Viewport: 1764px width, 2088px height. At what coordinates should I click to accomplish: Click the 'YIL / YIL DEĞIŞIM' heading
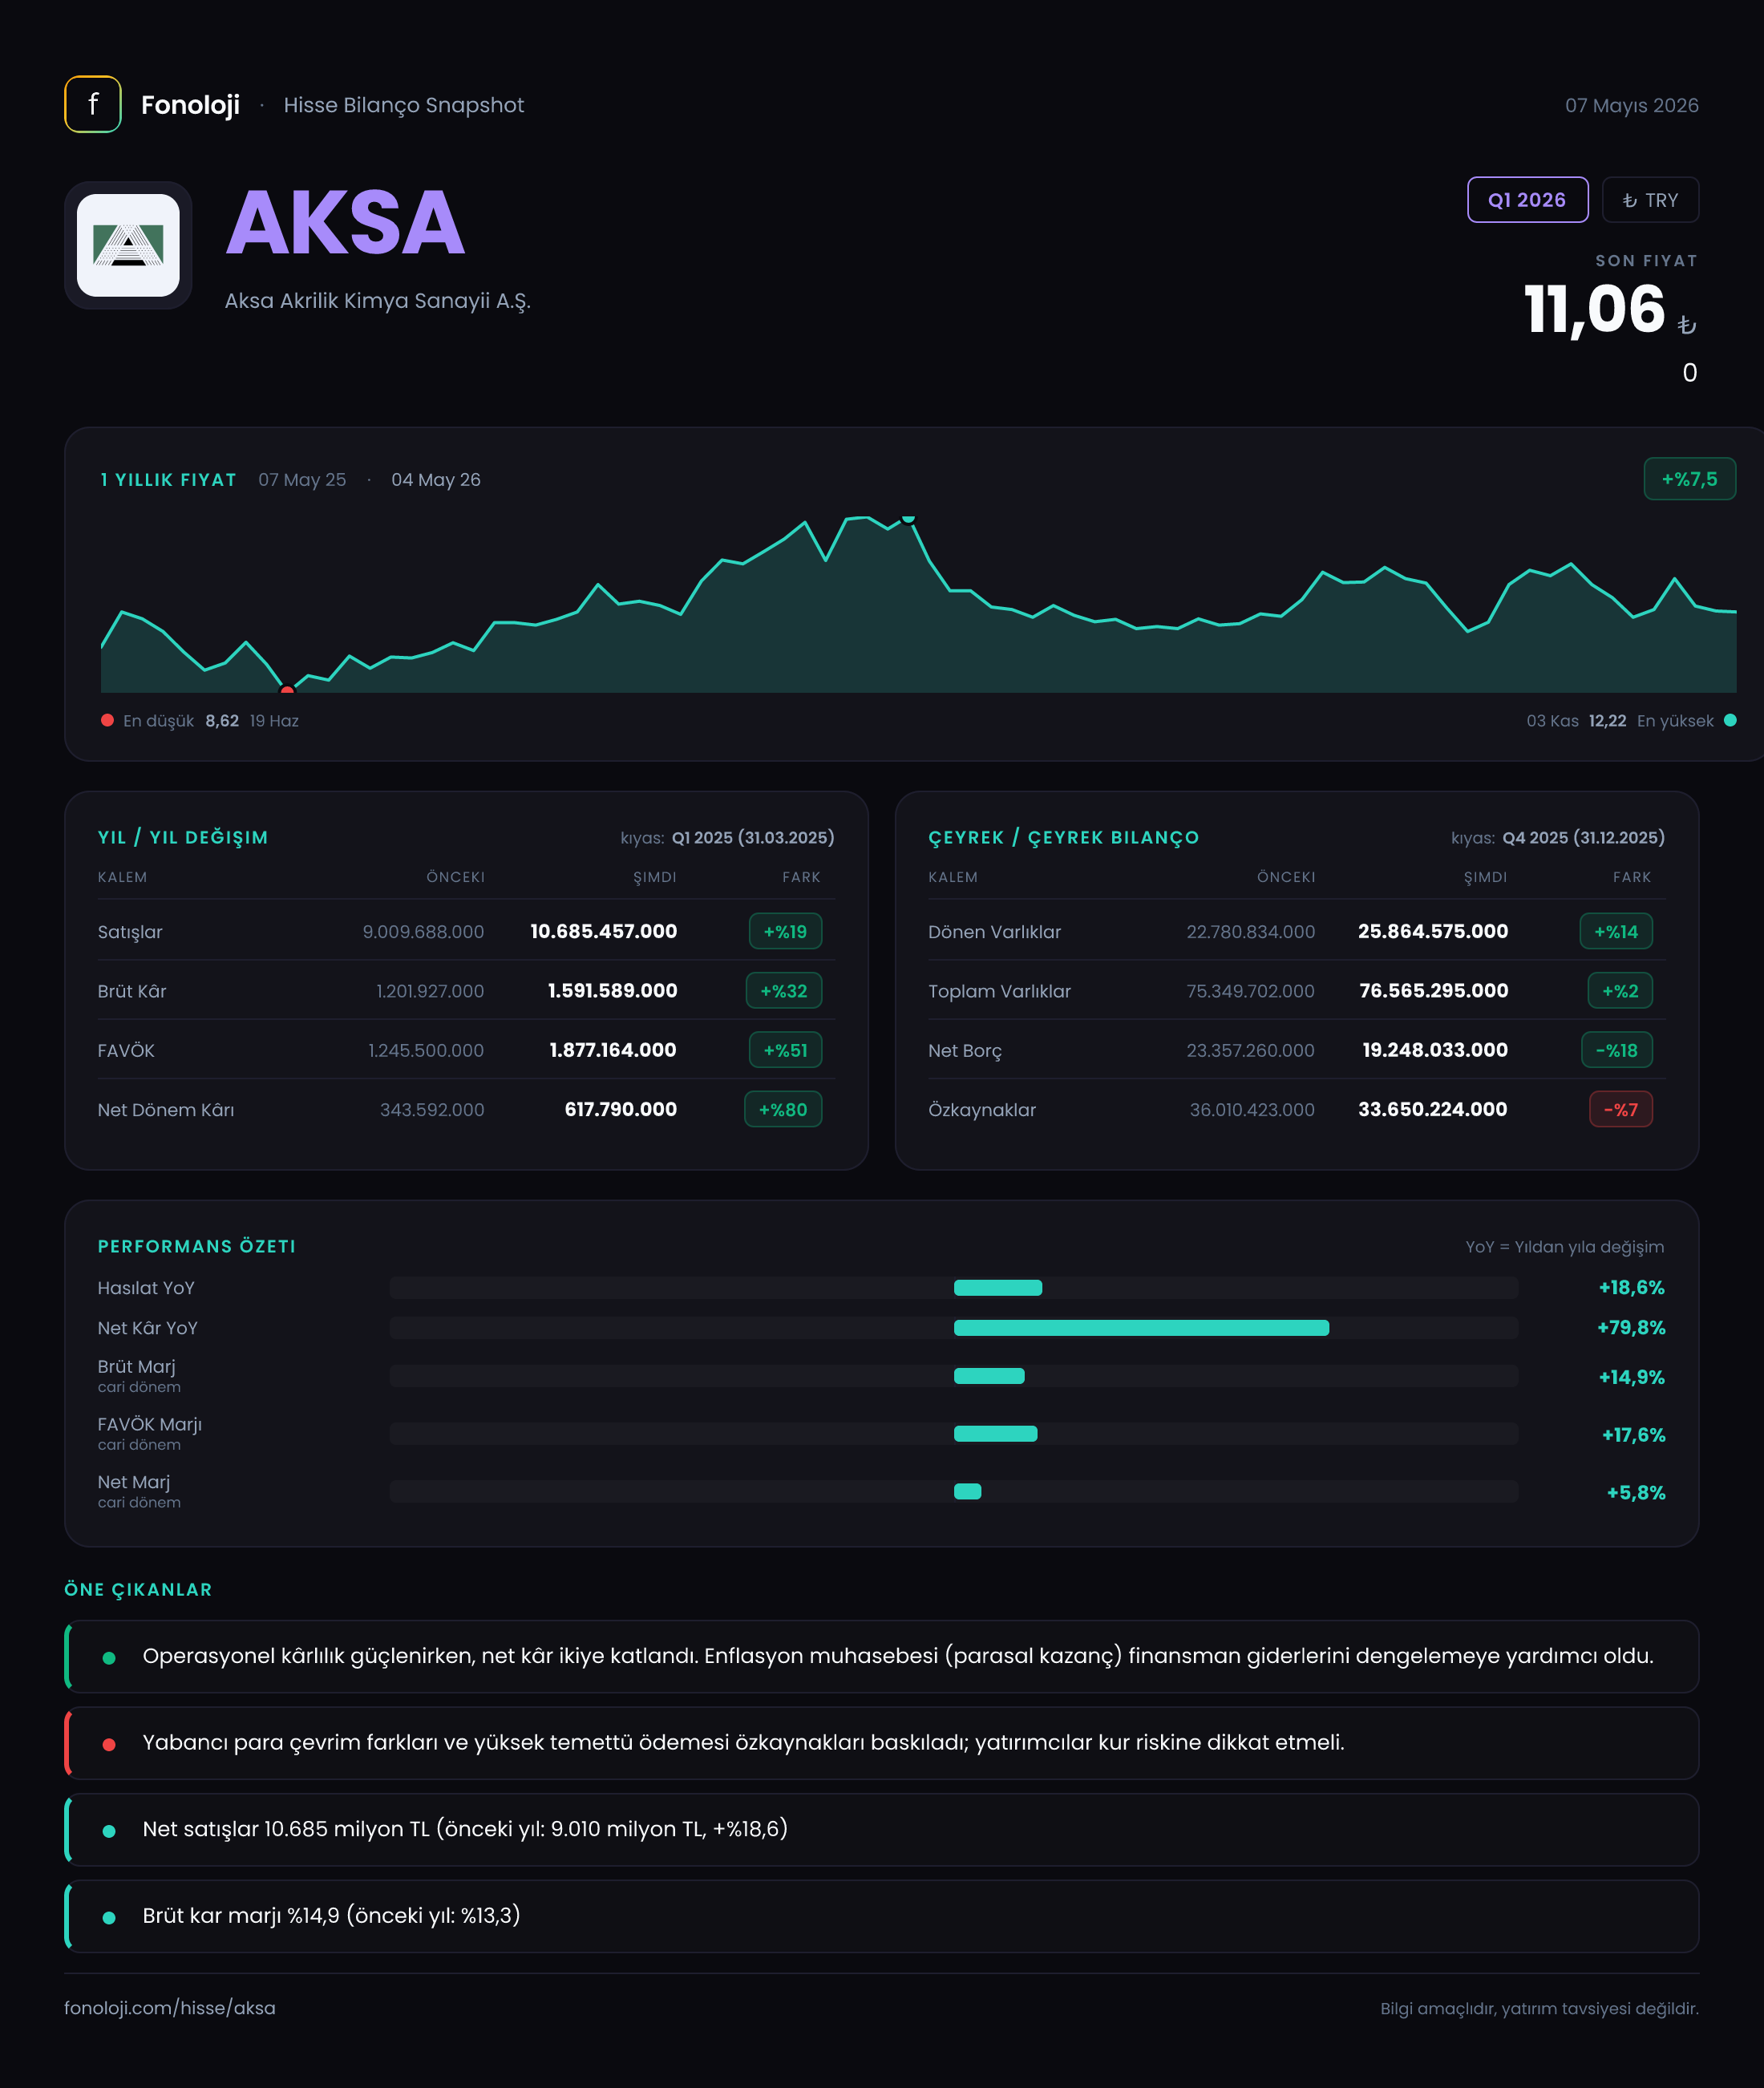(x=183, y=838)
